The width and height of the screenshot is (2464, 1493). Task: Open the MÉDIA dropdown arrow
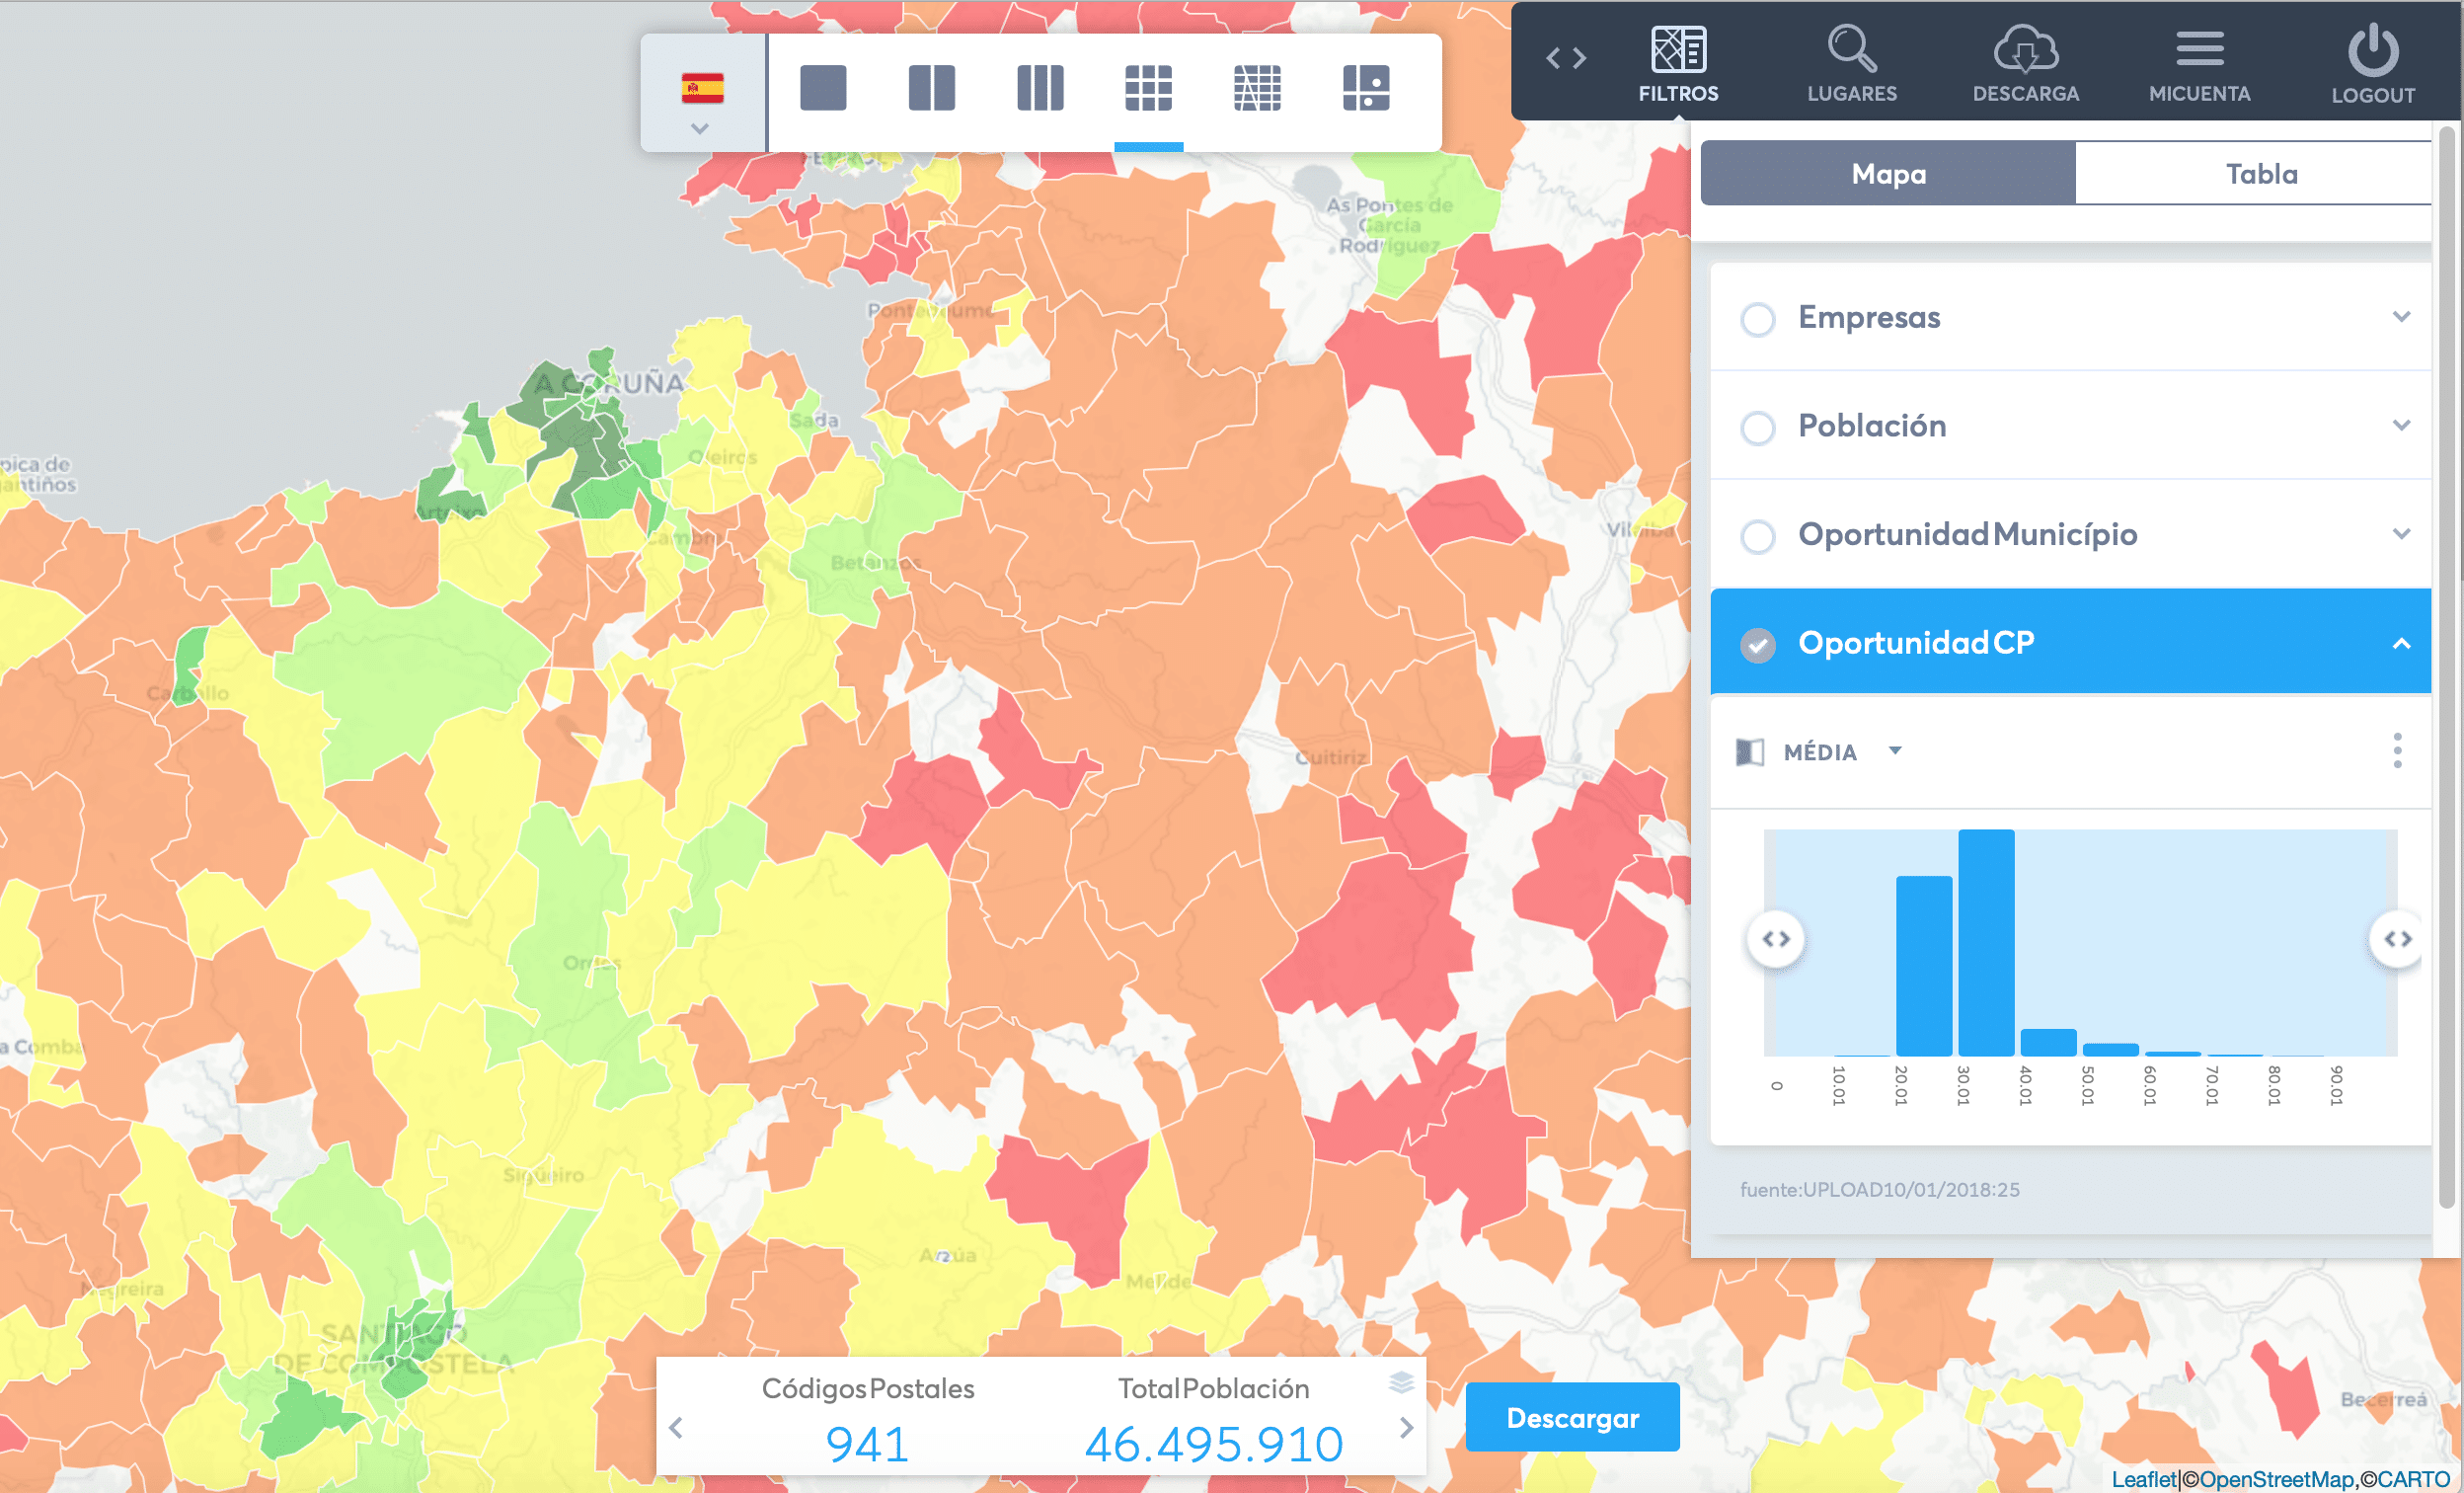pyautogui.click(x=1894, y=750)
